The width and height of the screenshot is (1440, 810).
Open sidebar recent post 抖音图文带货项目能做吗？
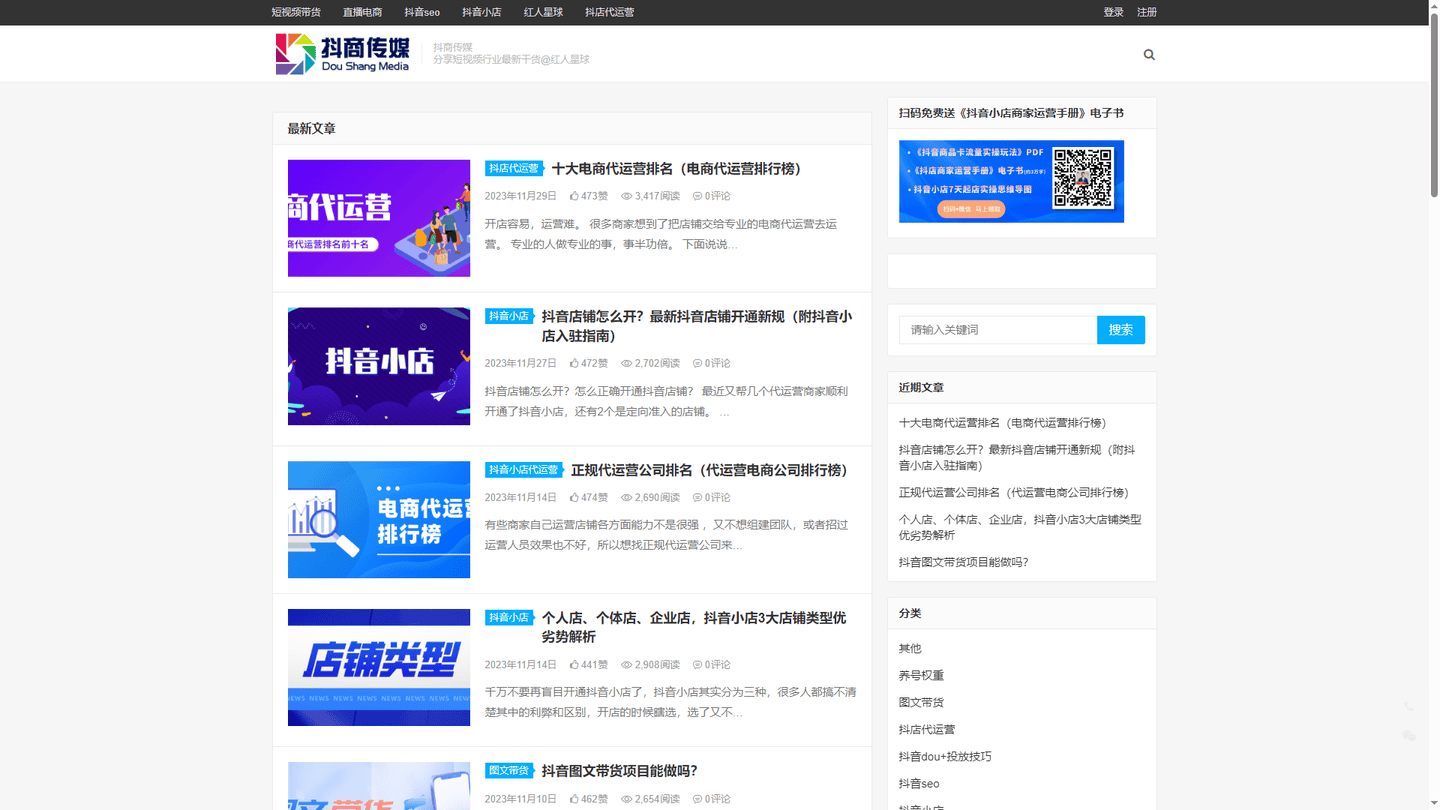pyautogui.click(x=963, y=562)
